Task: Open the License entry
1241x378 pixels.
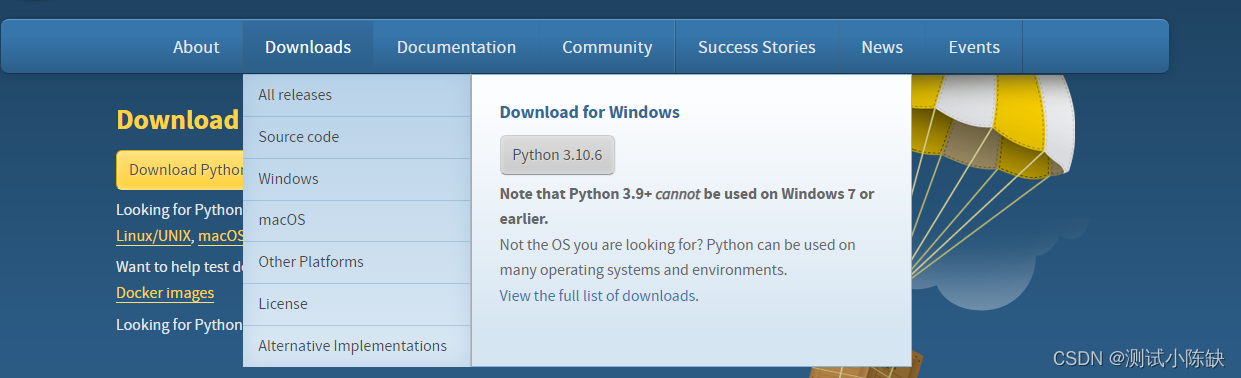Action: tap(357, 304)
